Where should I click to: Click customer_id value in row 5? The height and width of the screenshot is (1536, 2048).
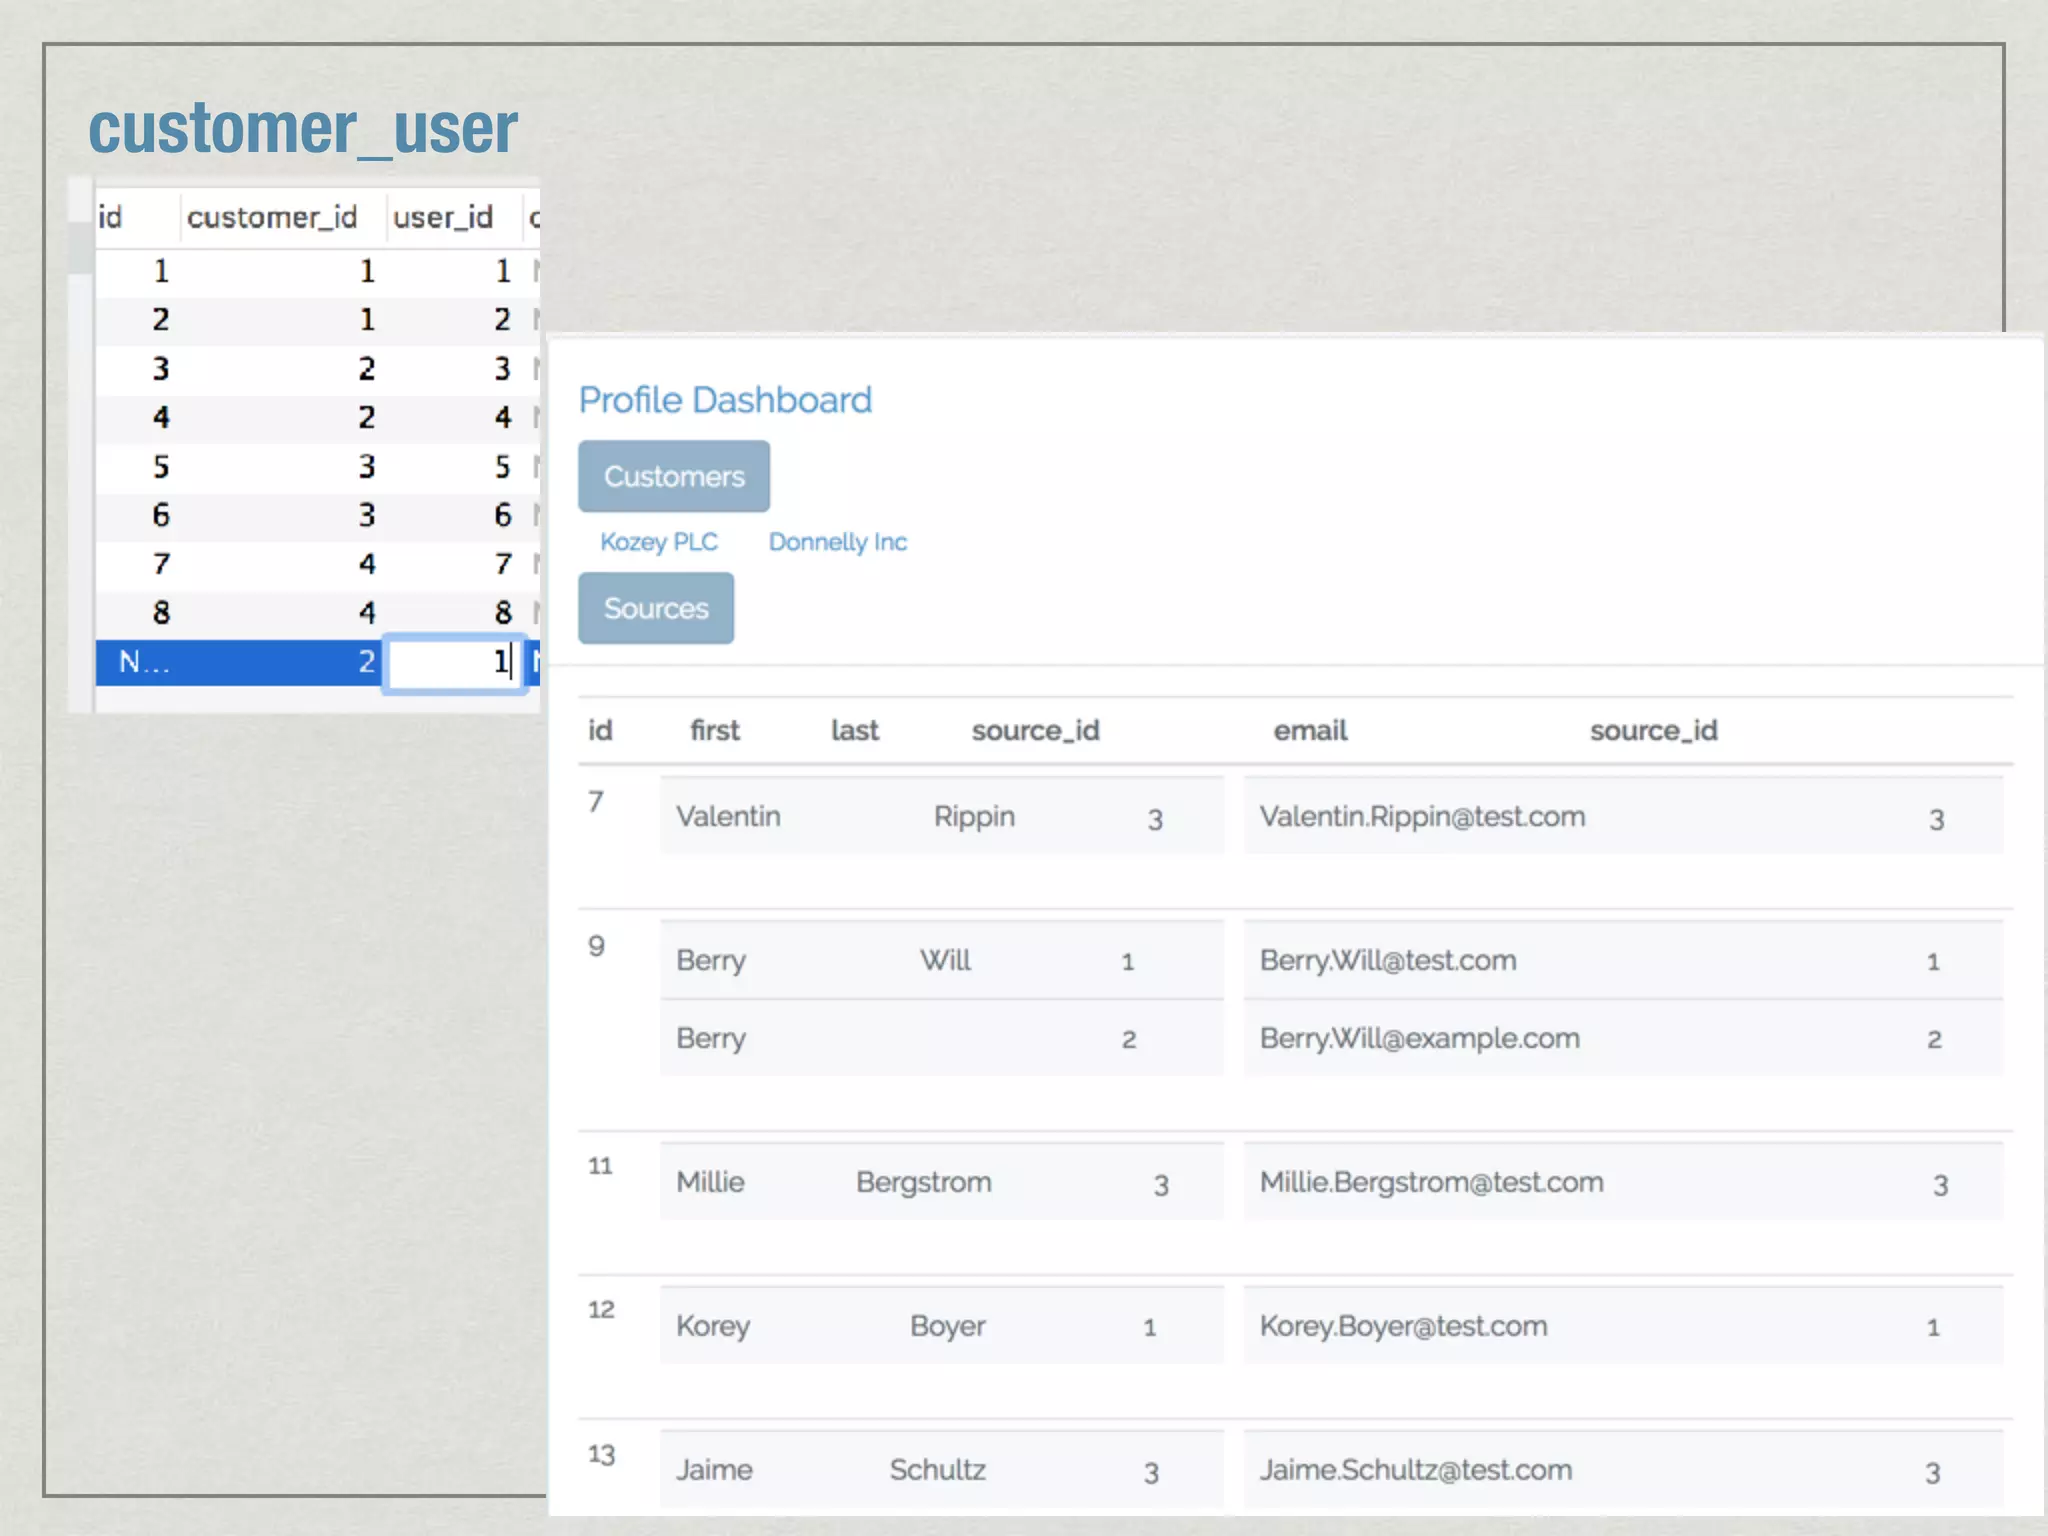367,466
